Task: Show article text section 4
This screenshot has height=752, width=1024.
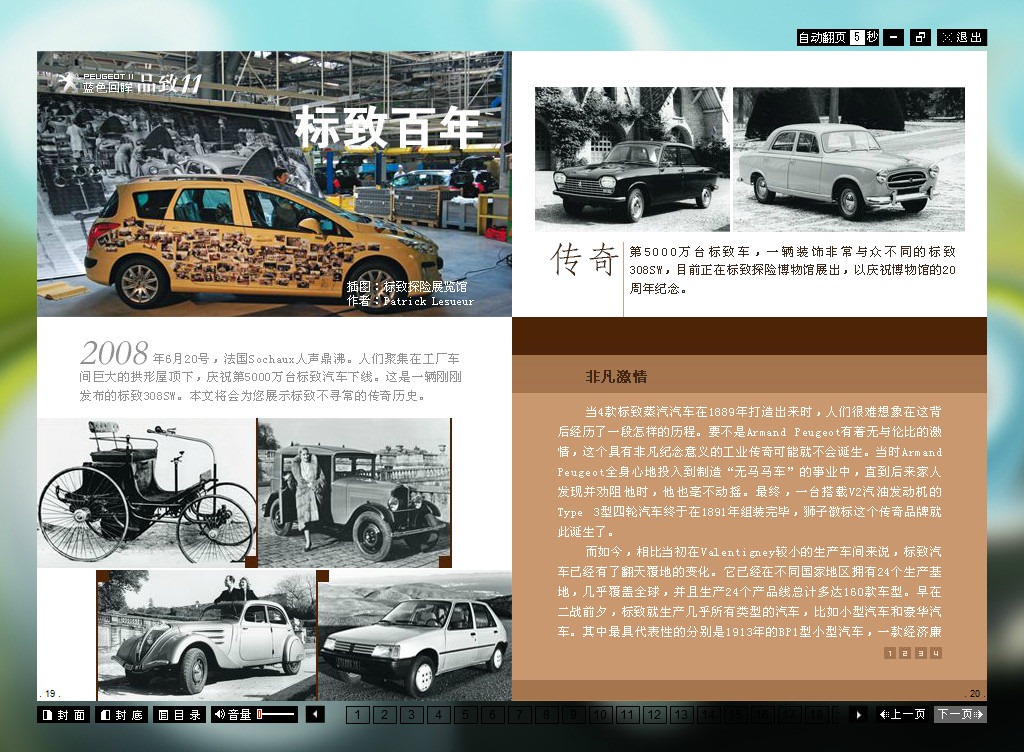Action: [x=936, y=653]
